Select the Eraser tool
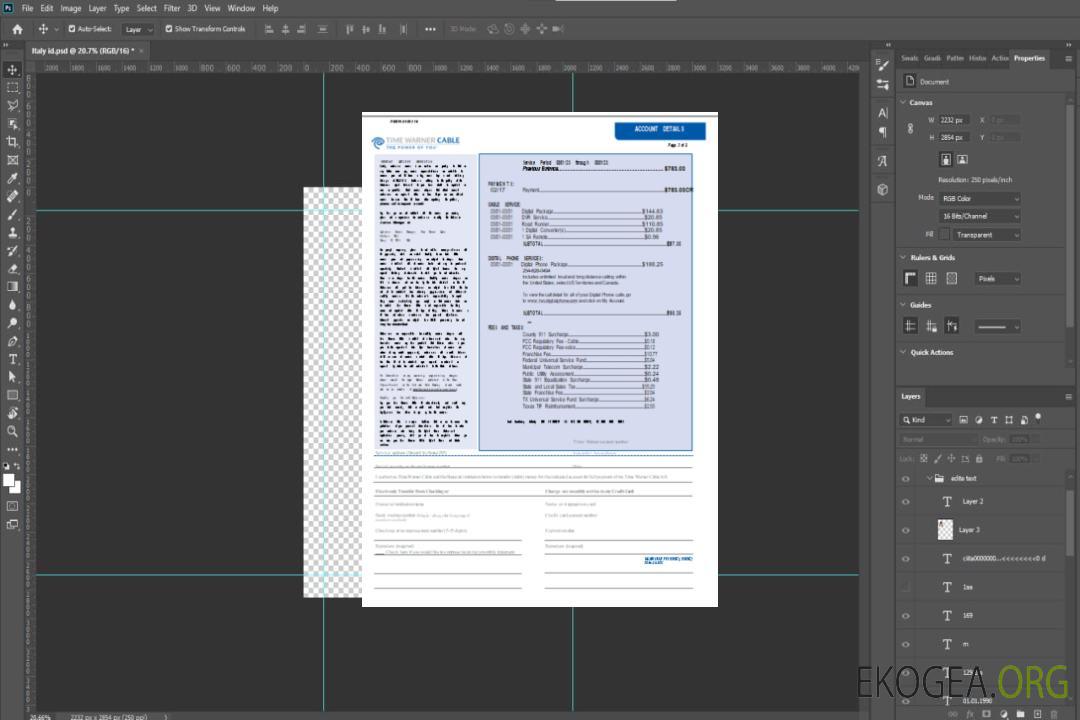Screen dimensions: 1080x720 [12, 268]
